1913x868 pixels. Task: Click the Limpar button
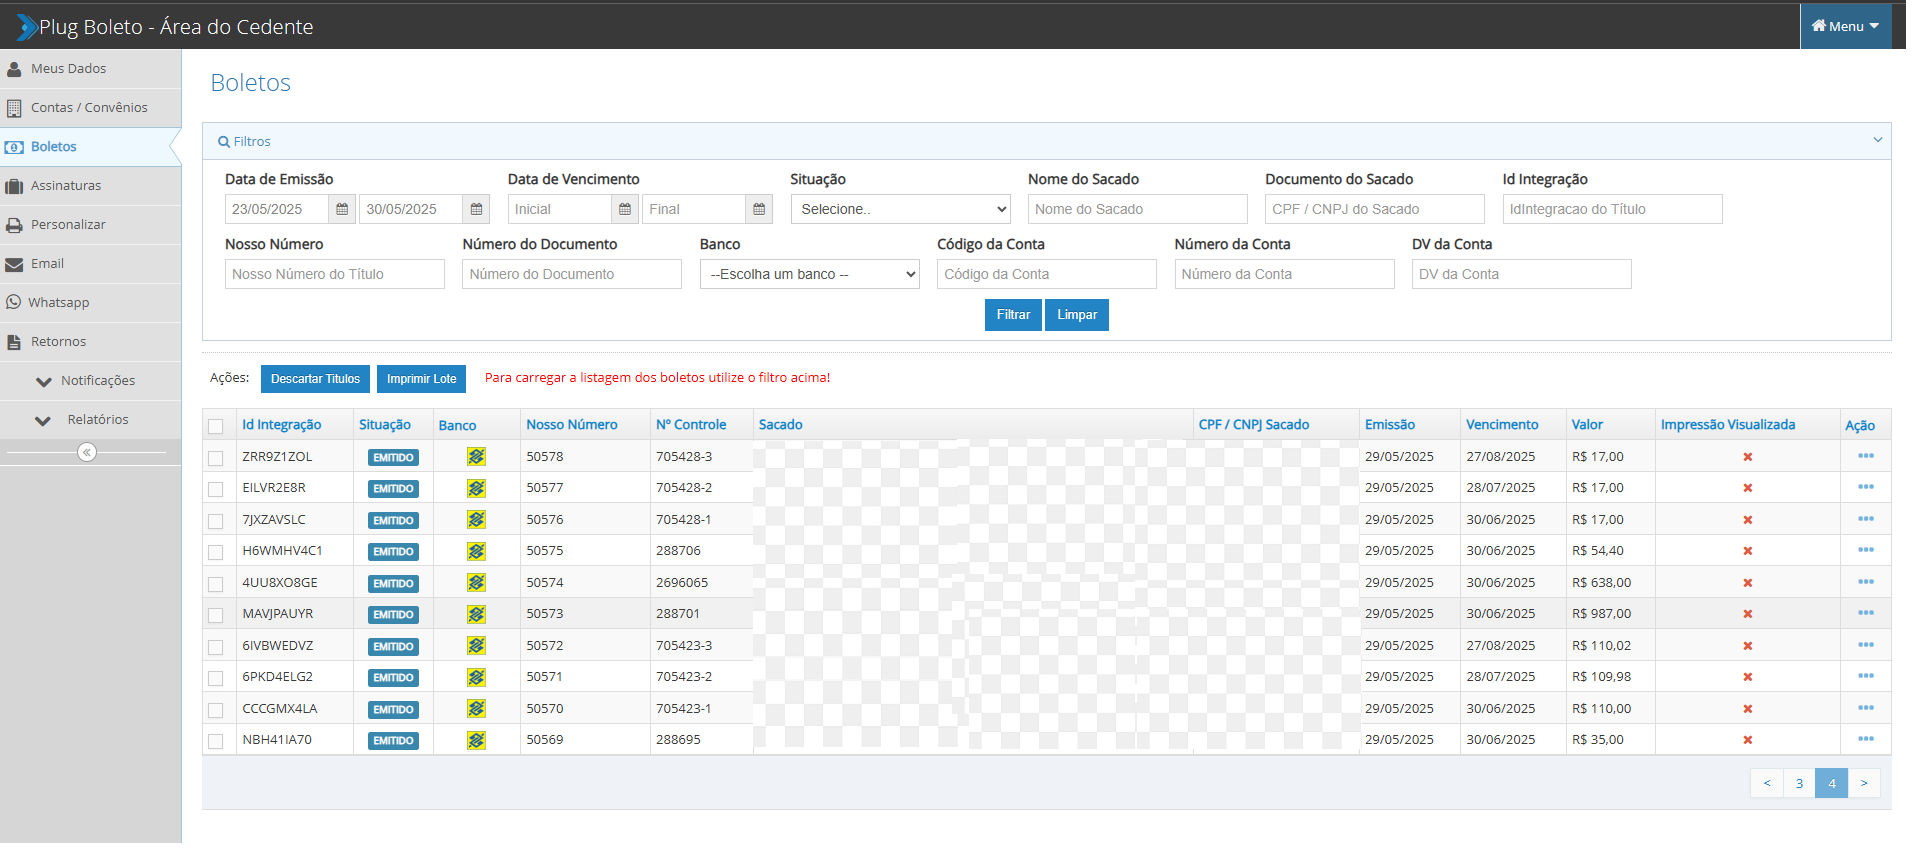click(1077, 315)
